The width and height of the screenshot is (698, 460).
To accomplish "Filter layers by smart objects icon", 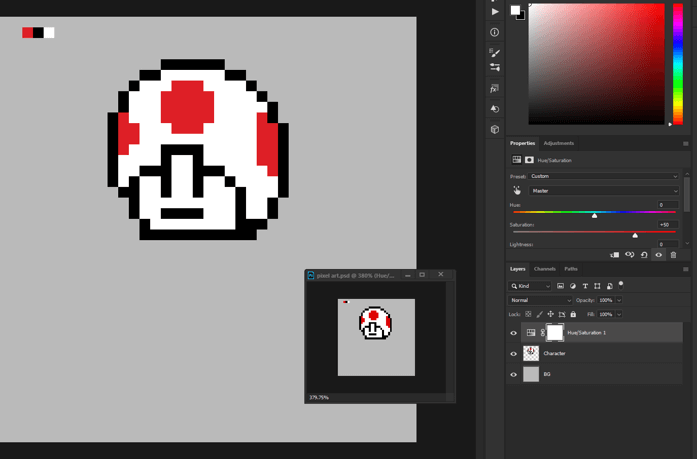I will click(610, 286).
